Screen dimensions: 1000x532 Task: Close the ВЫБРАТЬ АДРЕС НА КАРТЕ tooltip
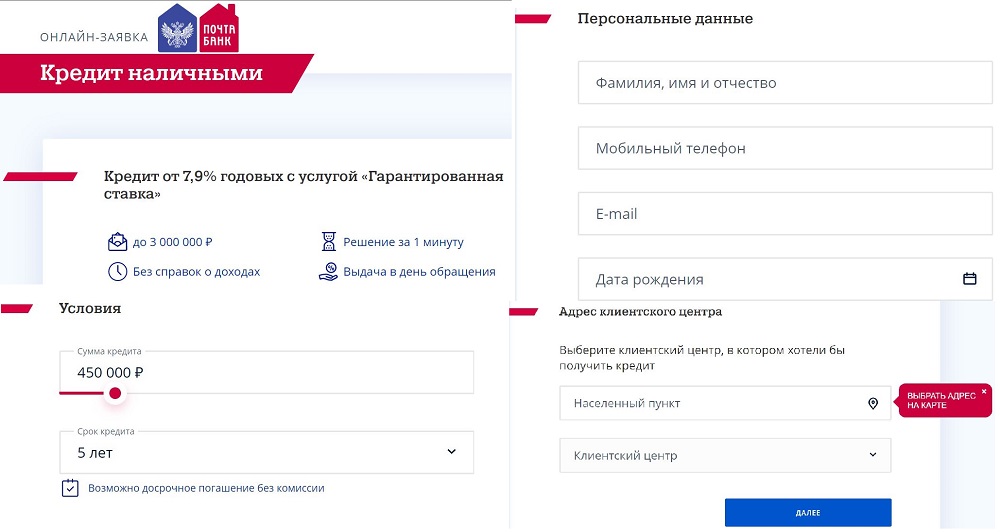tap(984, 391)
